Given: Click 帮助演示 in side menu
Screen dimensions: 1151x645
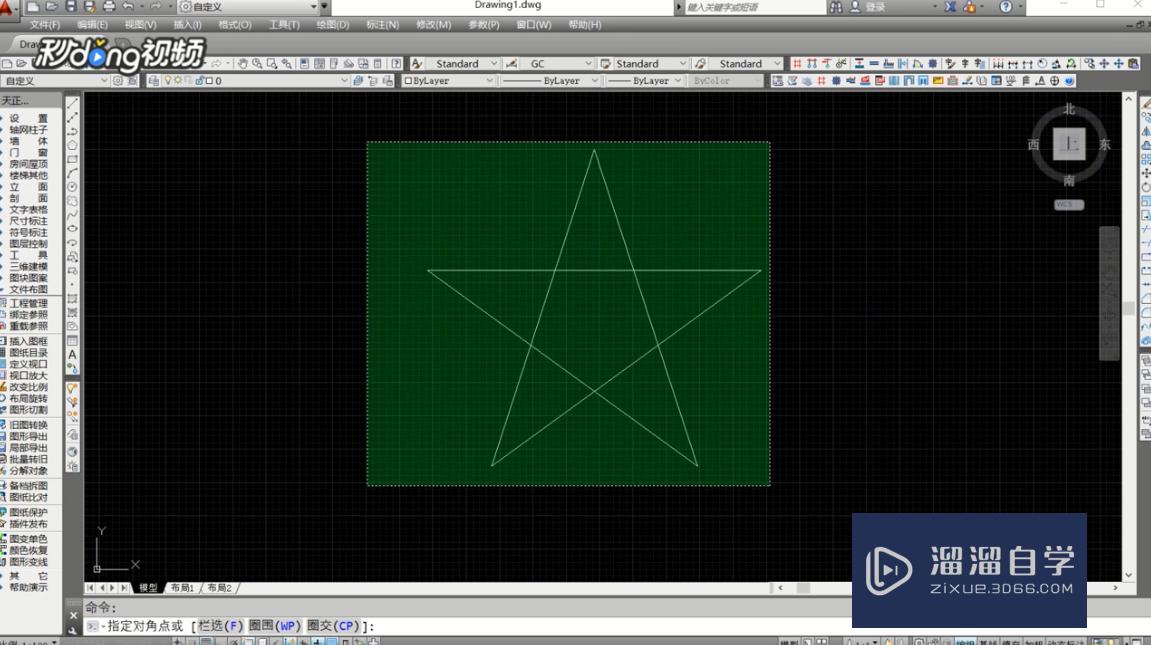Looking at the screenshot, I should pos(29,588).
